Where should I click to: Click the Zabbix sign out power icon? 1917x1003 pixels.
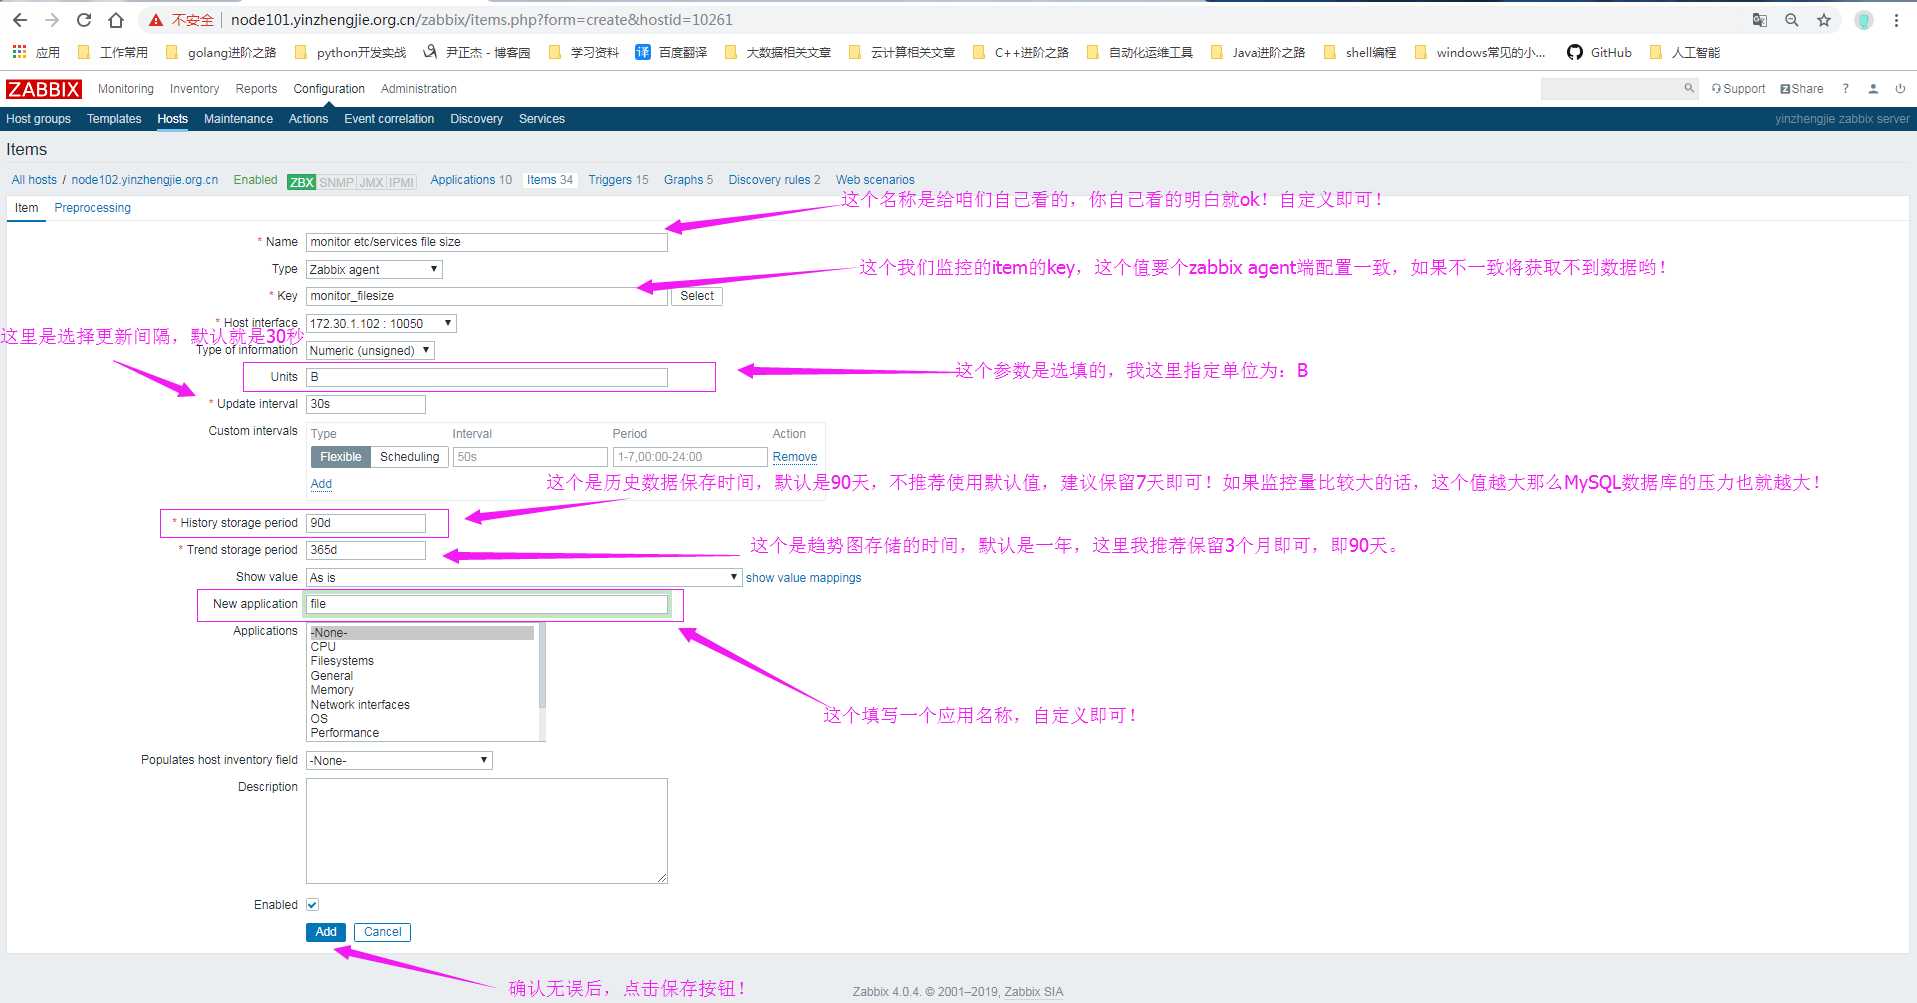click(1900, 88)
